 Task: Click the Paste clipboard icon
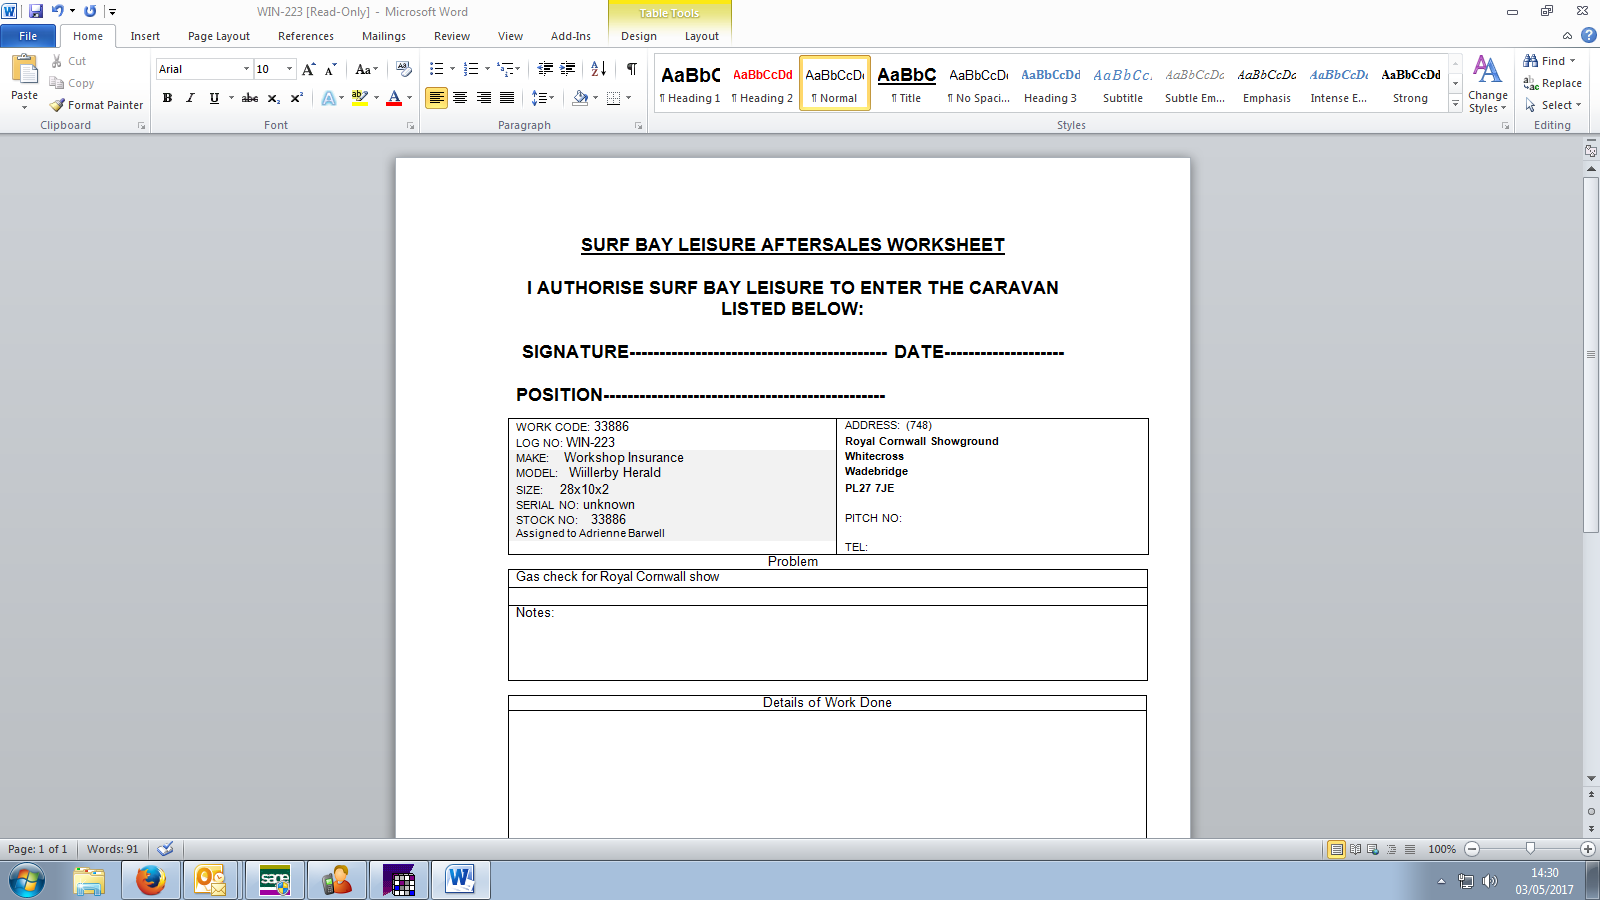(x=24, y=70)
